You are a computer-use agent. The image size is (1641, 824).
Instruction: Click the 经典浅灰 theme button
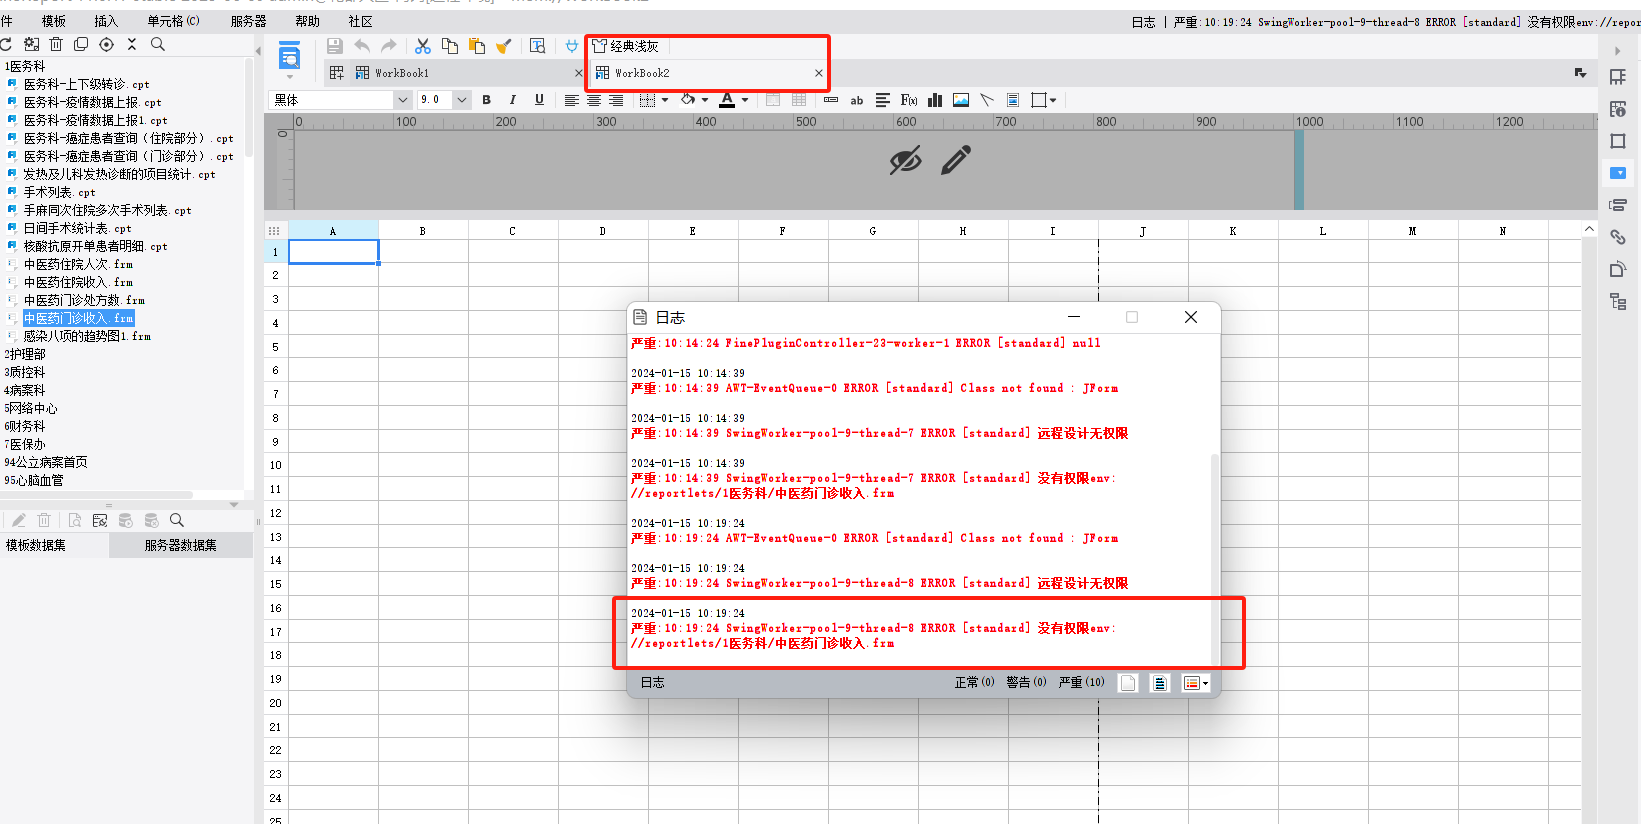pos(626,46)
